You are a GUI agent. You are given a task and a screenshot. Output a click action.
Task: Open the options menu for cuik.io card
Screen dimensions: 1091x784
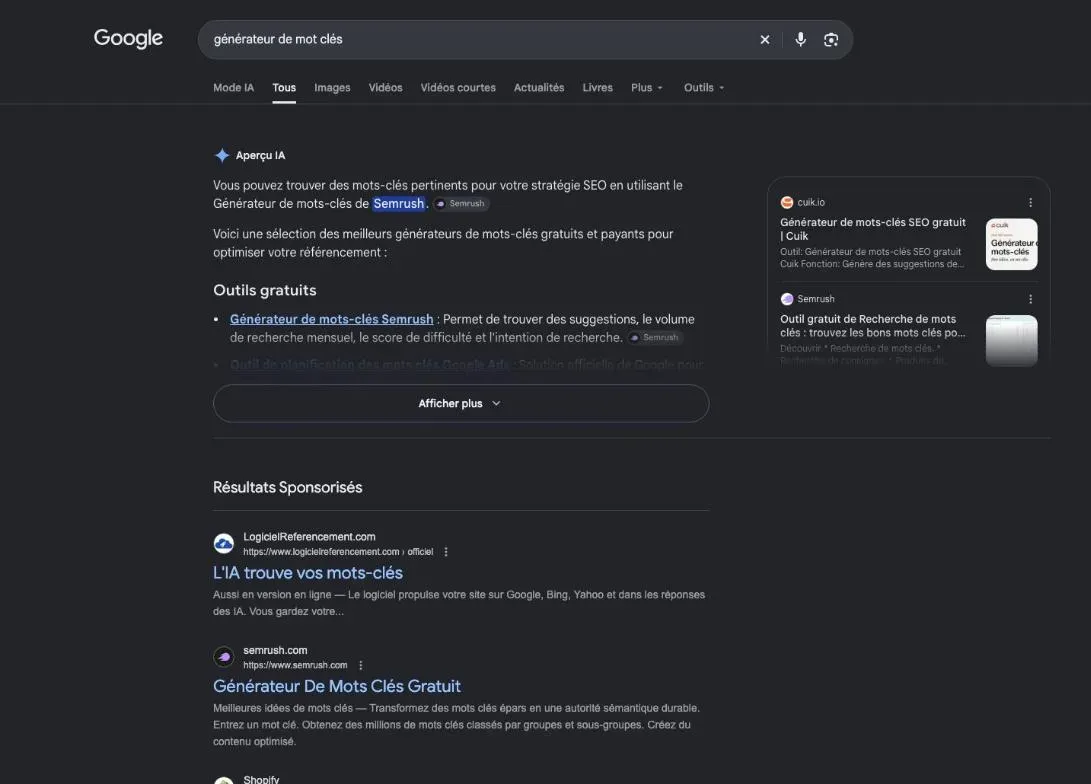click(x=1030, y=202)
